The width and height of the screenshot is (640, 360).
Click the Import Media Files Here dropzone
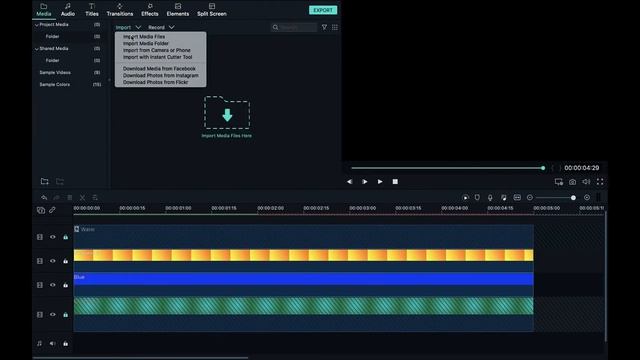click(227, 117)
